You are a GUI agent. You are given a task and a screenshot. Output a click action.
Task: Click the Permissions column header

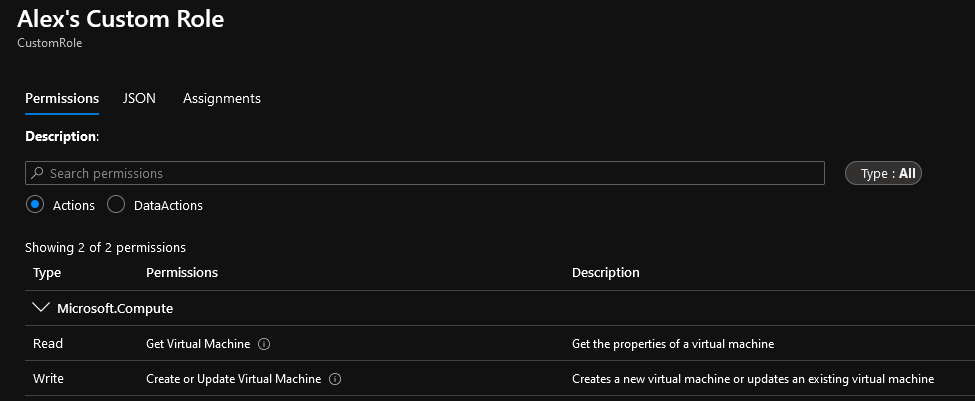pos(182,272)
